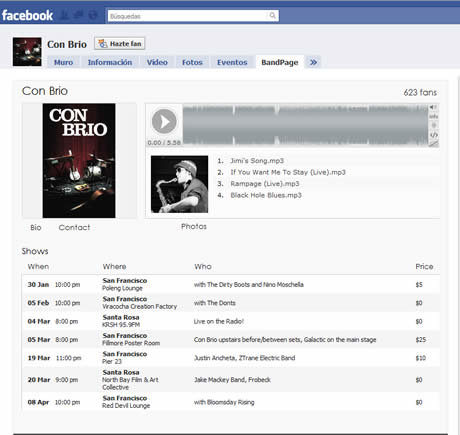Click Red Devil Lounge venue
Viewport: 460px width, 435px height.
(x=126, y=406)
